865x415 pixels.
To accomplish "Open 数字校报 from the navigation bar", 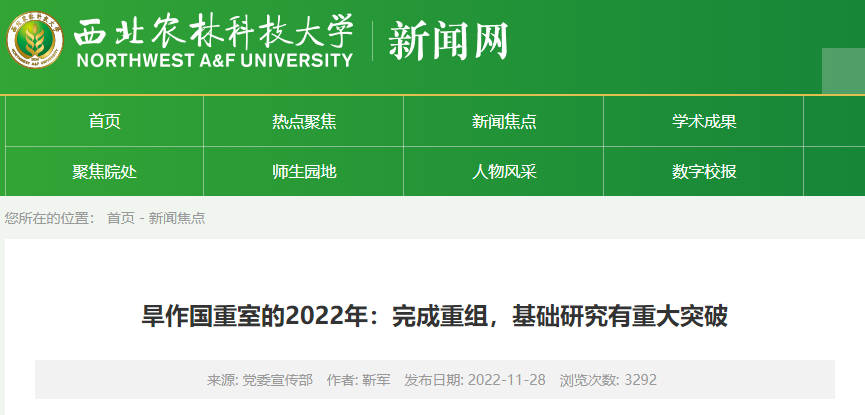I will [x=704, y=172].
